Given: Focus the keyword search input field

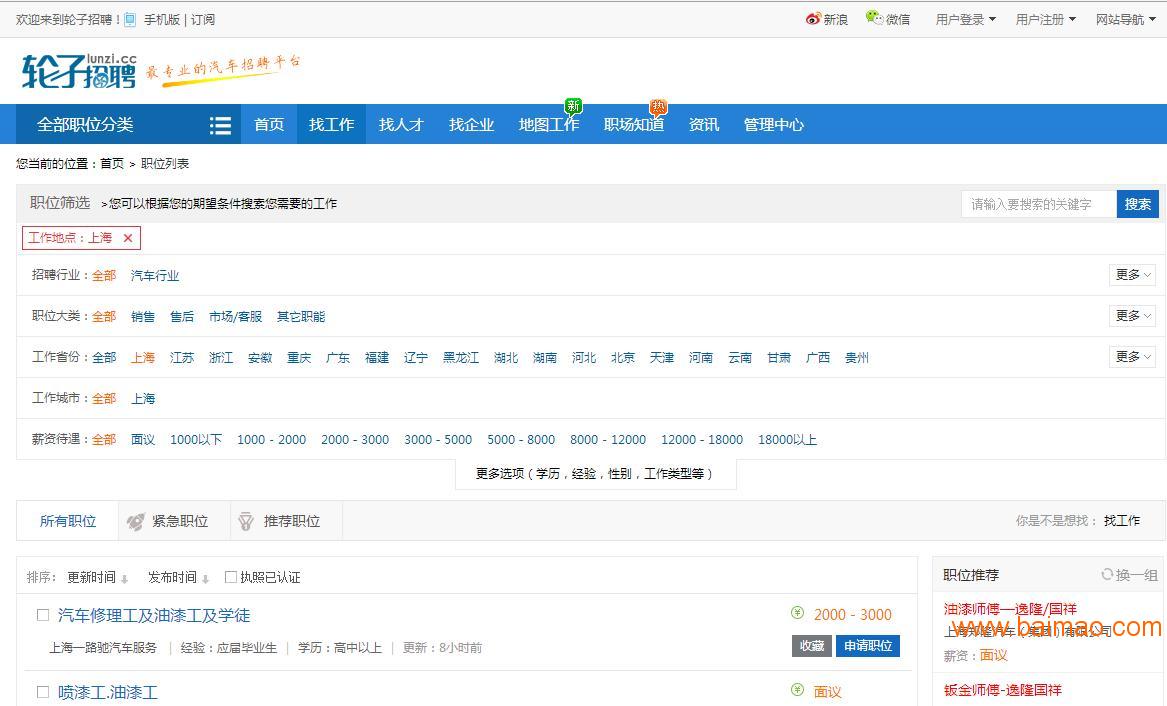Looking at the screenshot, I should [x=1039, y=205].
